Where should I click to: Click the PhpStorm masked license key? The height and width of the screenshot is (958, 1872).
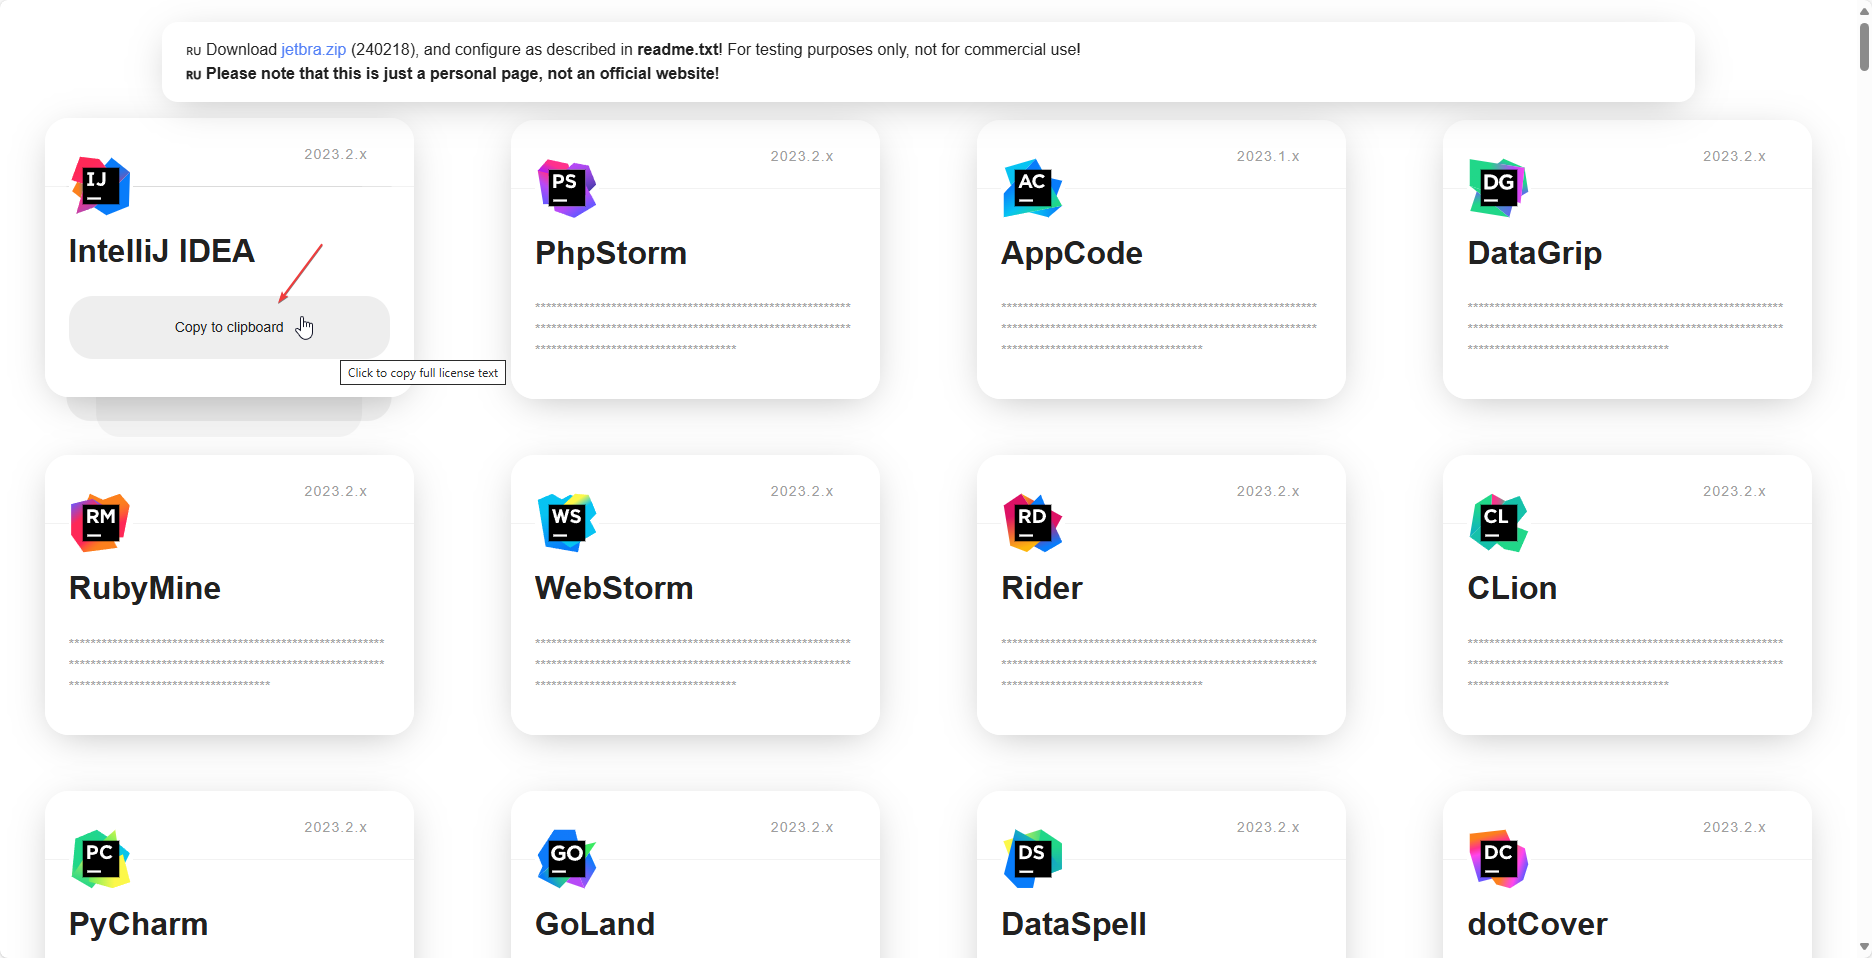pyautogui.click(x=693, y=327)
